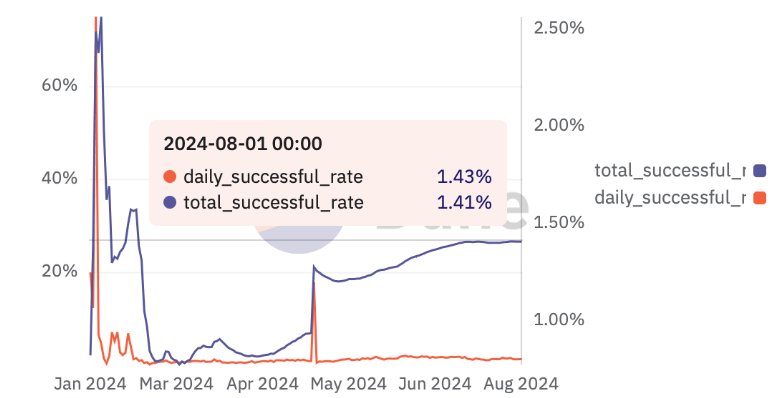Click the blue dot in the tooltip
783x398 pixels.
(170, 202)
